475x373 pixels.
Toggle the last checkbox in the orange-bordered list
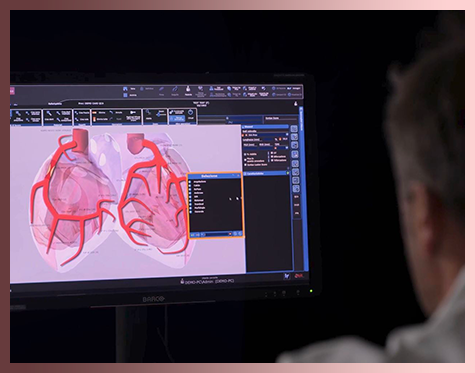[x=191, y=211]
